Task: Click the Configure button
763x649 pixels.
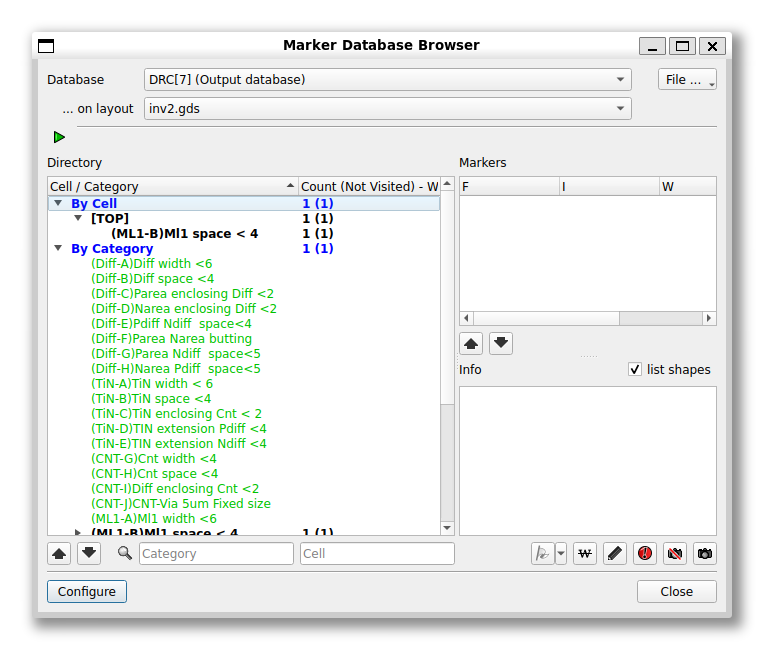Action: pyautogui.click(x=87, y=592)
